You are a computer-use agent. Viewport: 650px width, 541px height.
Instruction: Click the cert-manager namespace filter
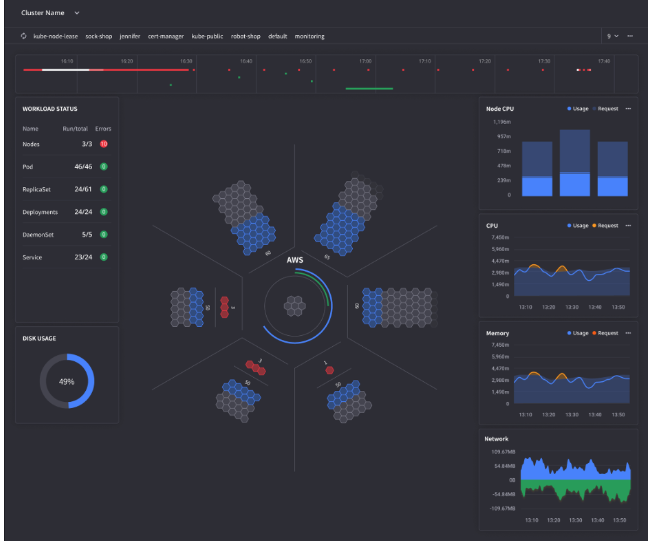click(x=166, y=36)
